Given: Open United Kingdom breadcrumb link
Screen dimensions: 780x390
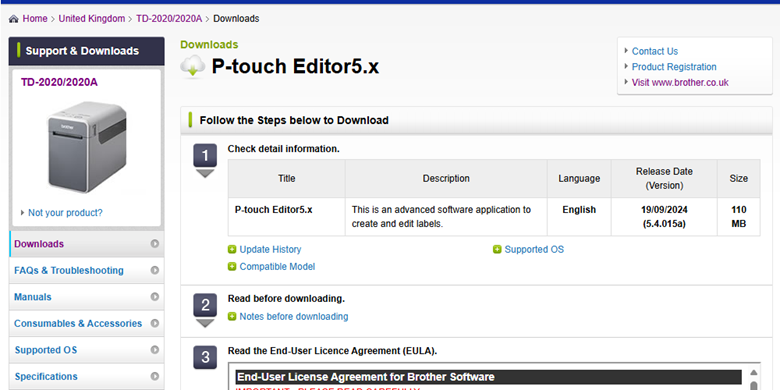Looking at the screenshot, I should [x=92, y=19].
